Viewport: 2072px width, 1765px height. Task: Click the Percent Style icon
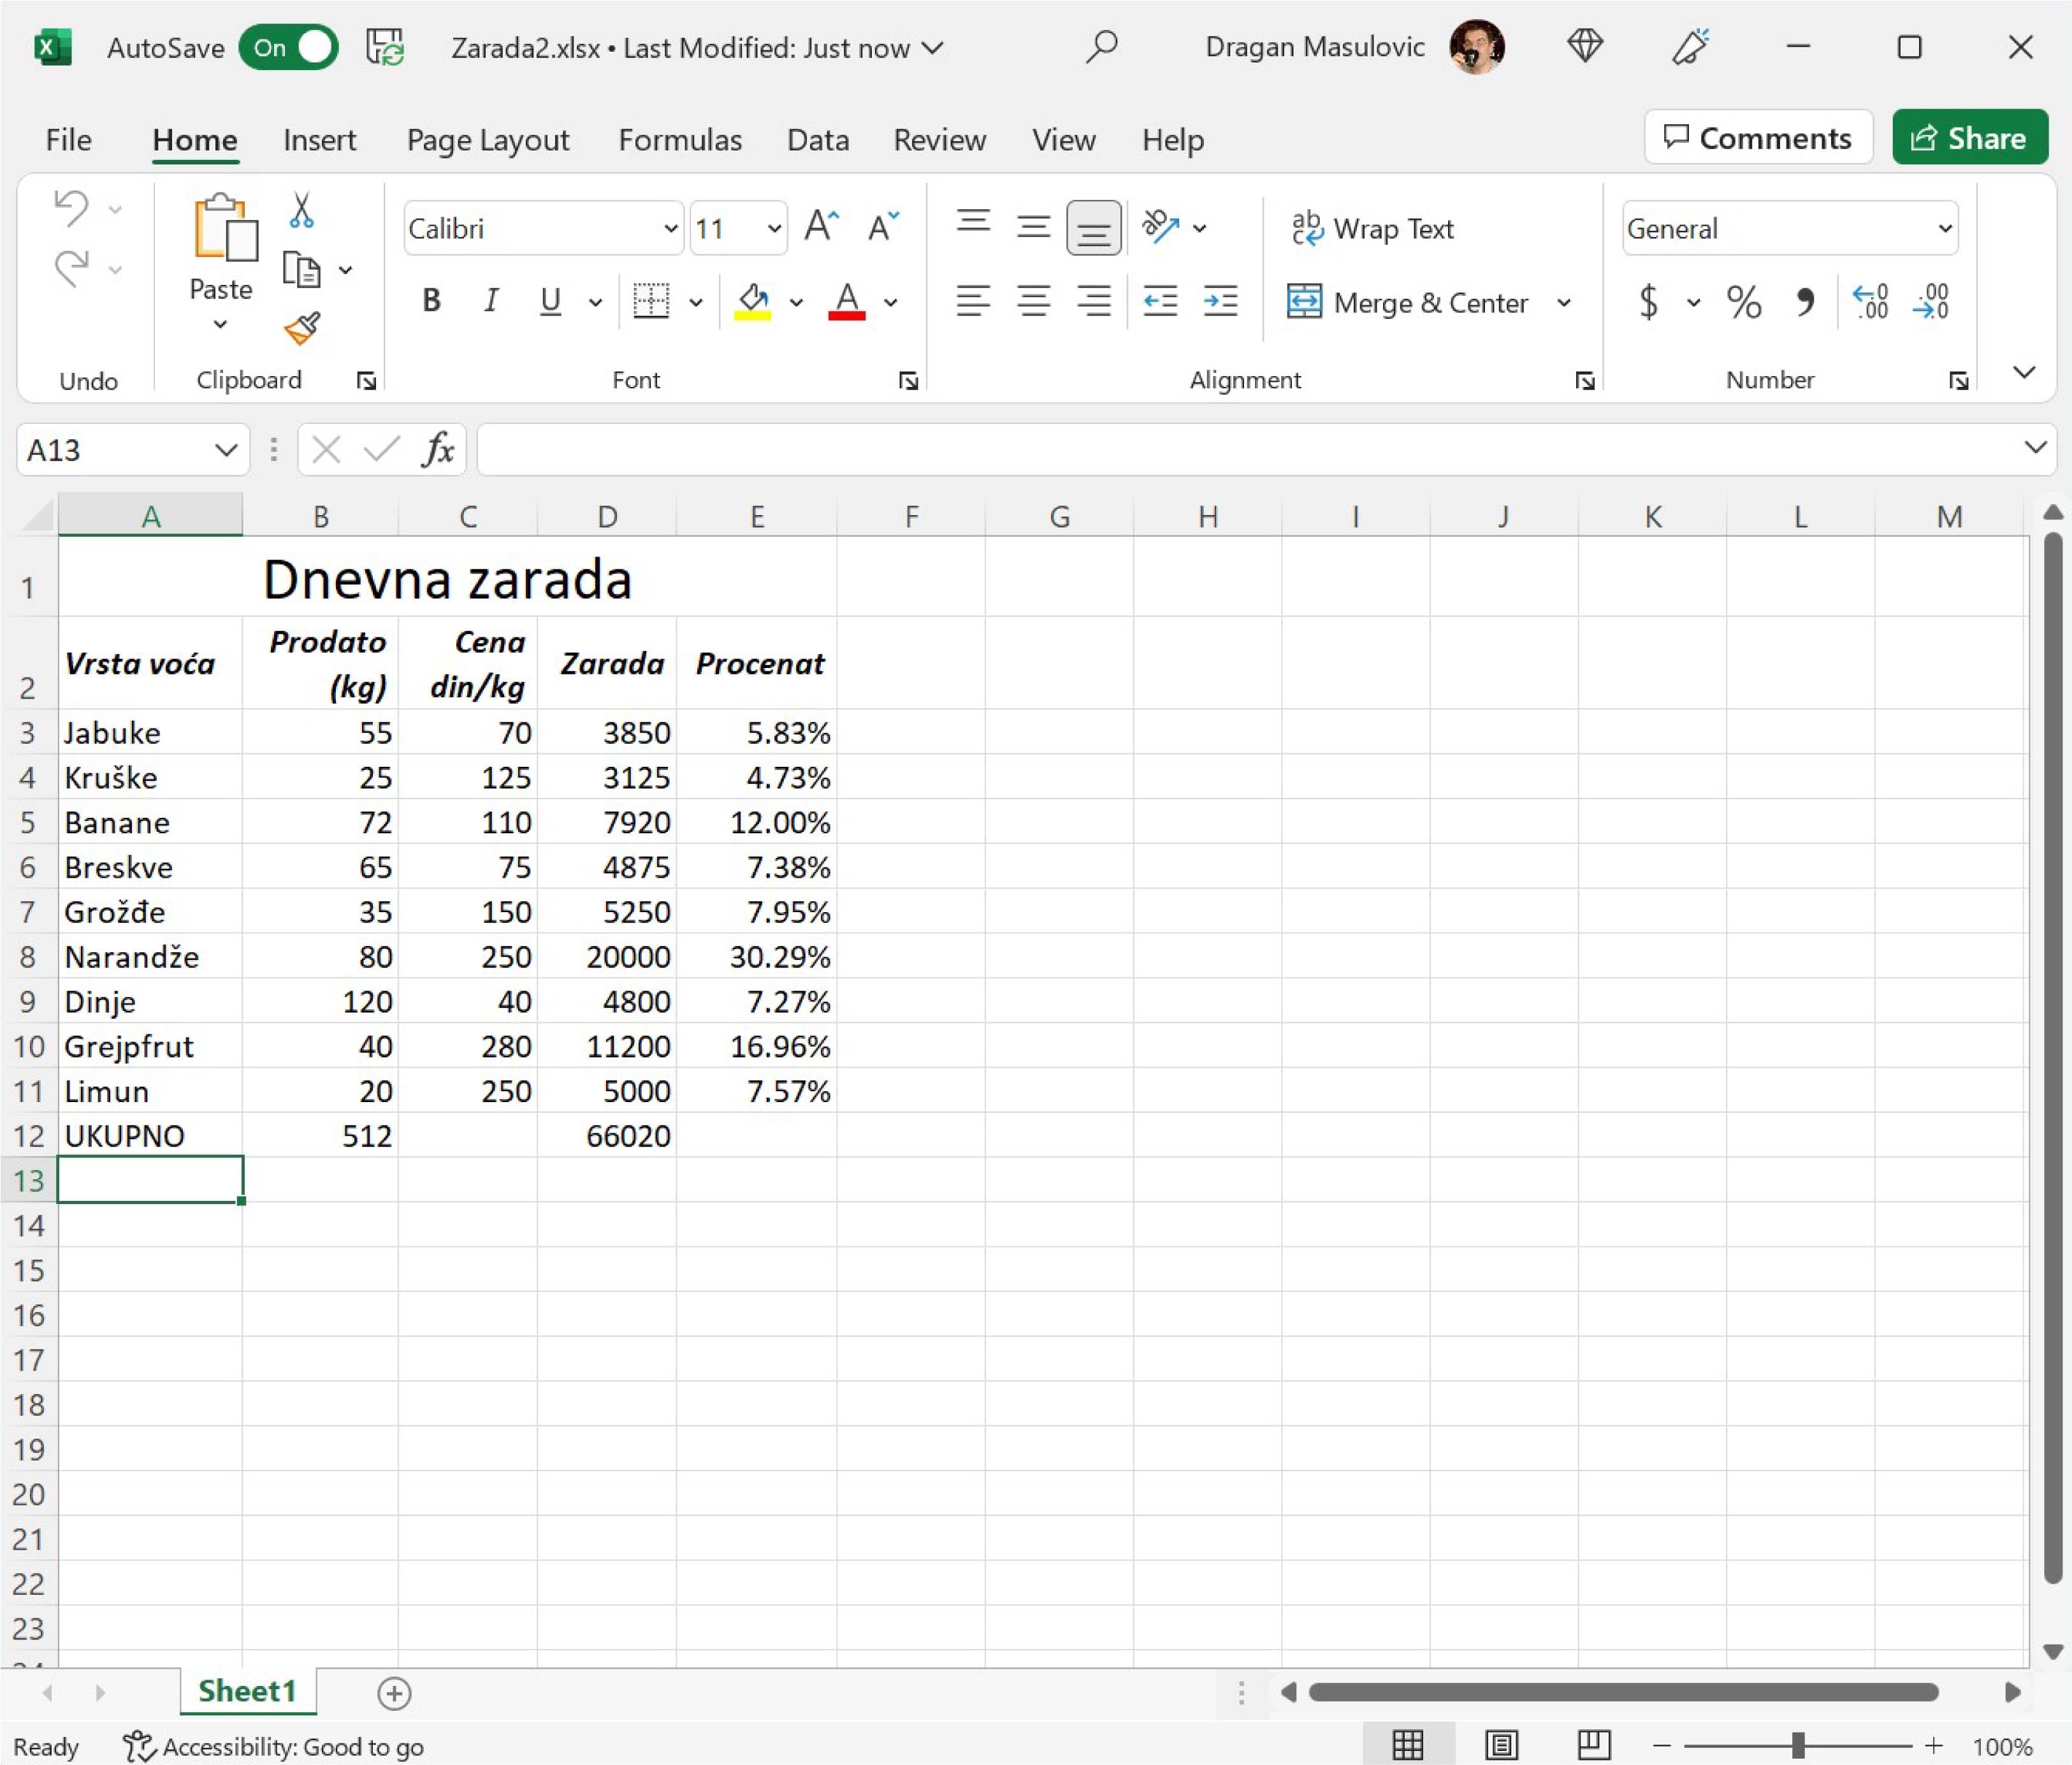(1743, 301)
